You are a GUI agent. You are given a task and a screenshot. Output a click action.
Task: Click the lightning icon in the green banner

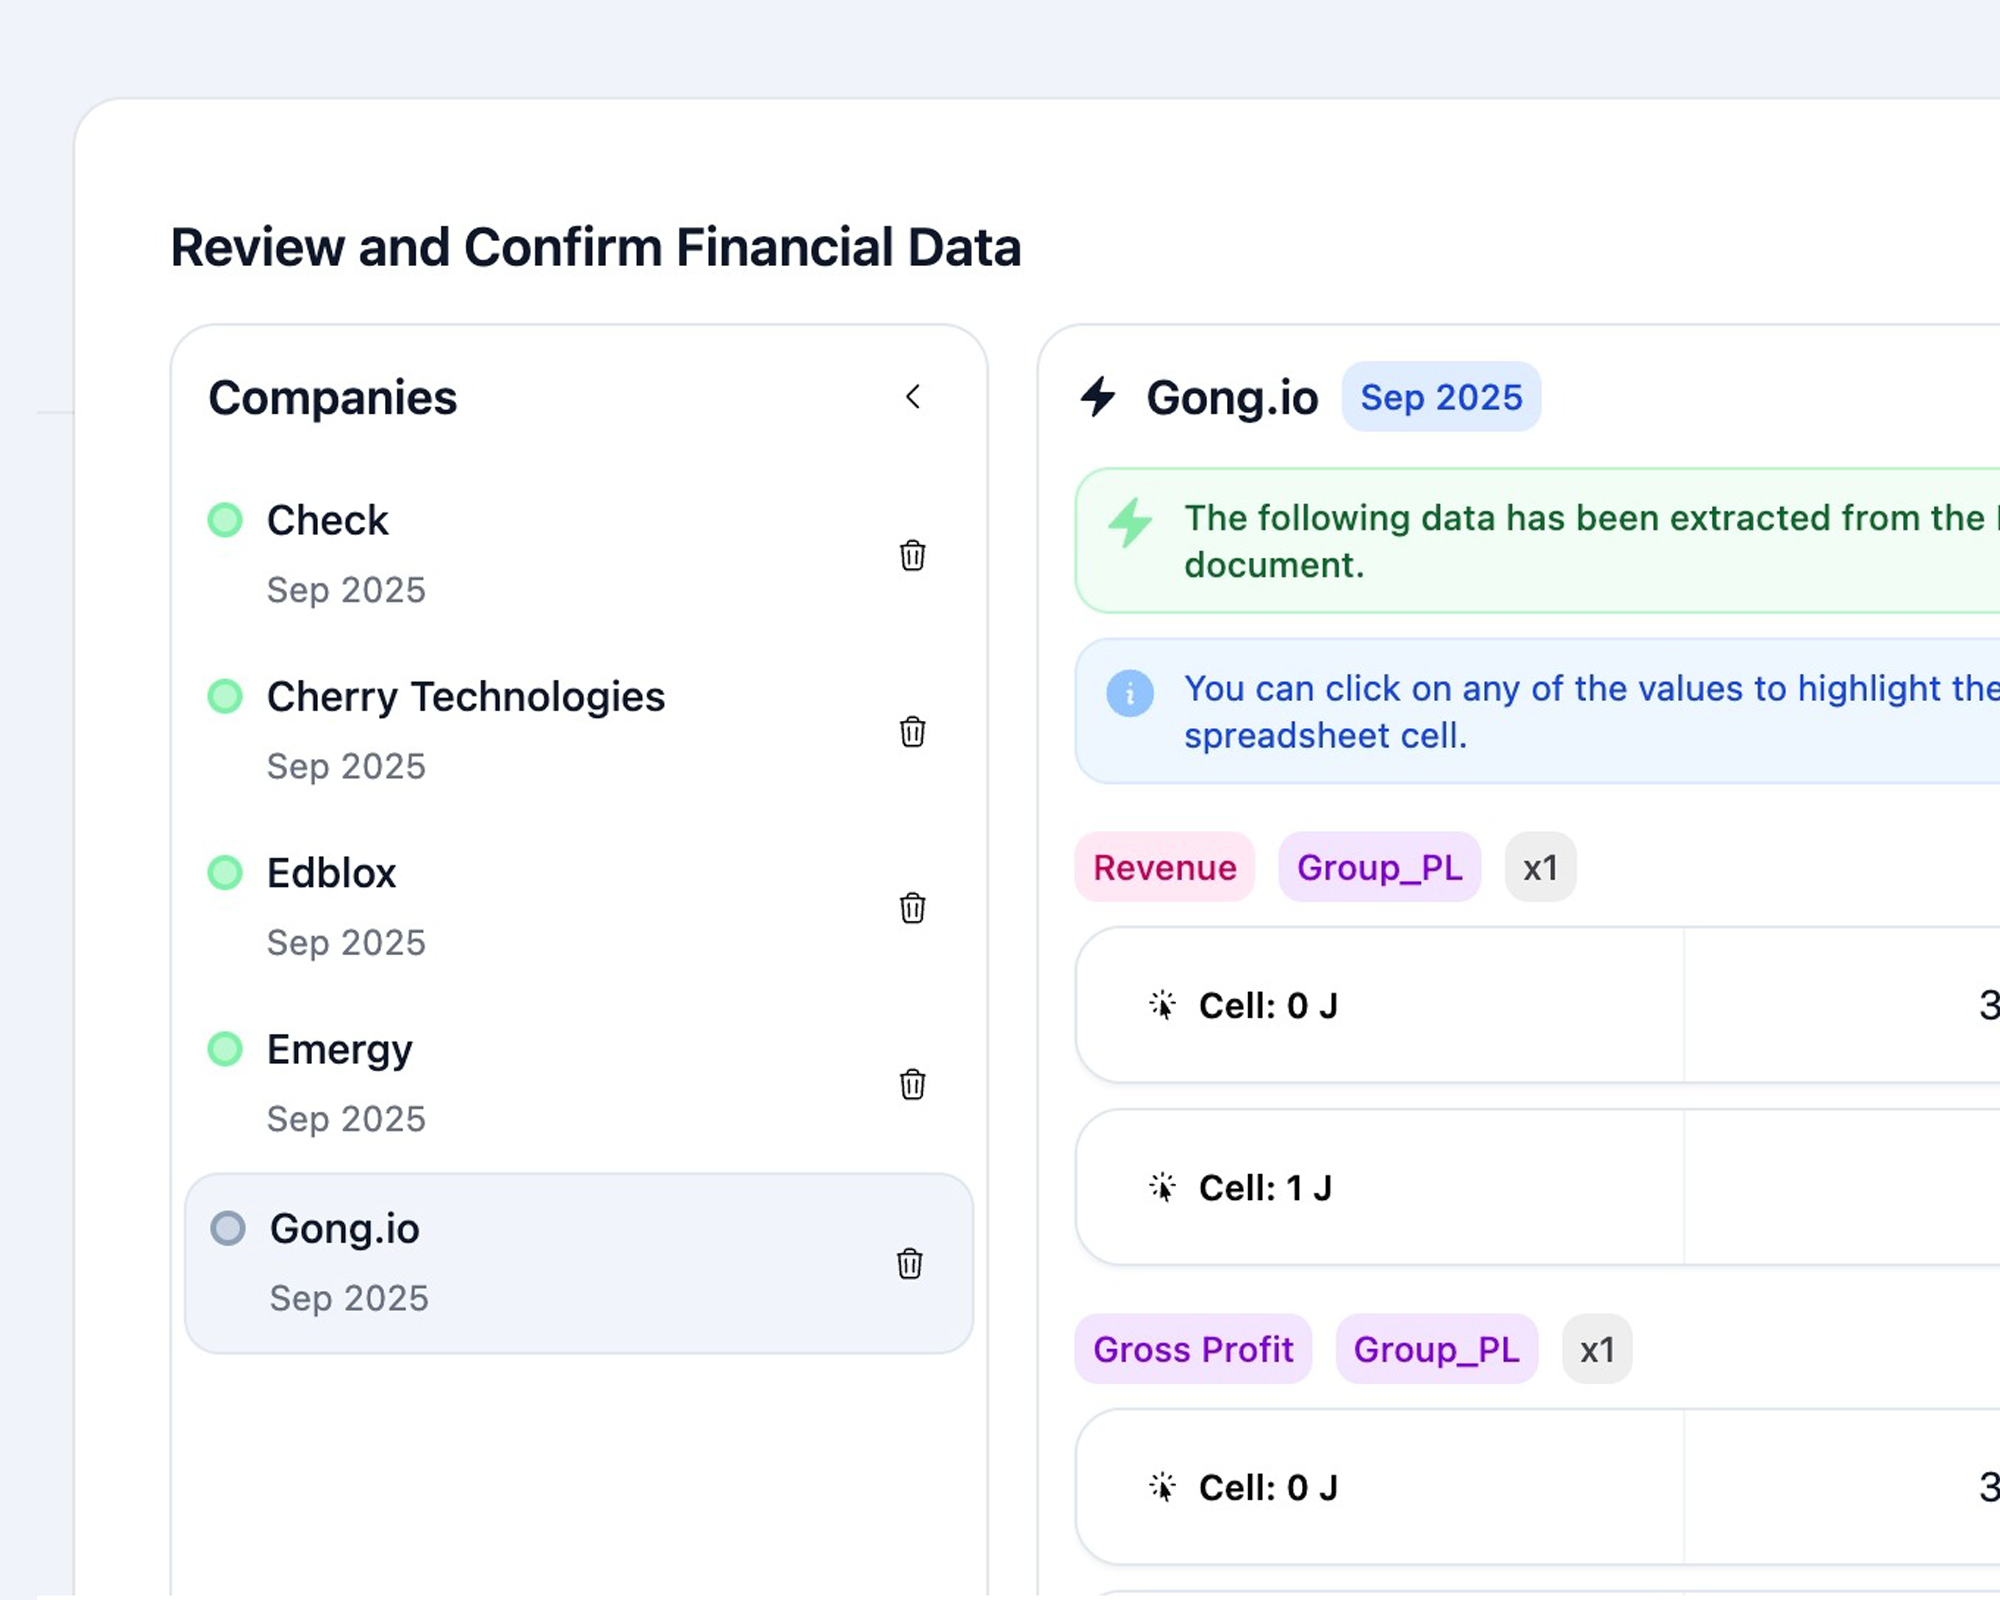coord(1130,519)
